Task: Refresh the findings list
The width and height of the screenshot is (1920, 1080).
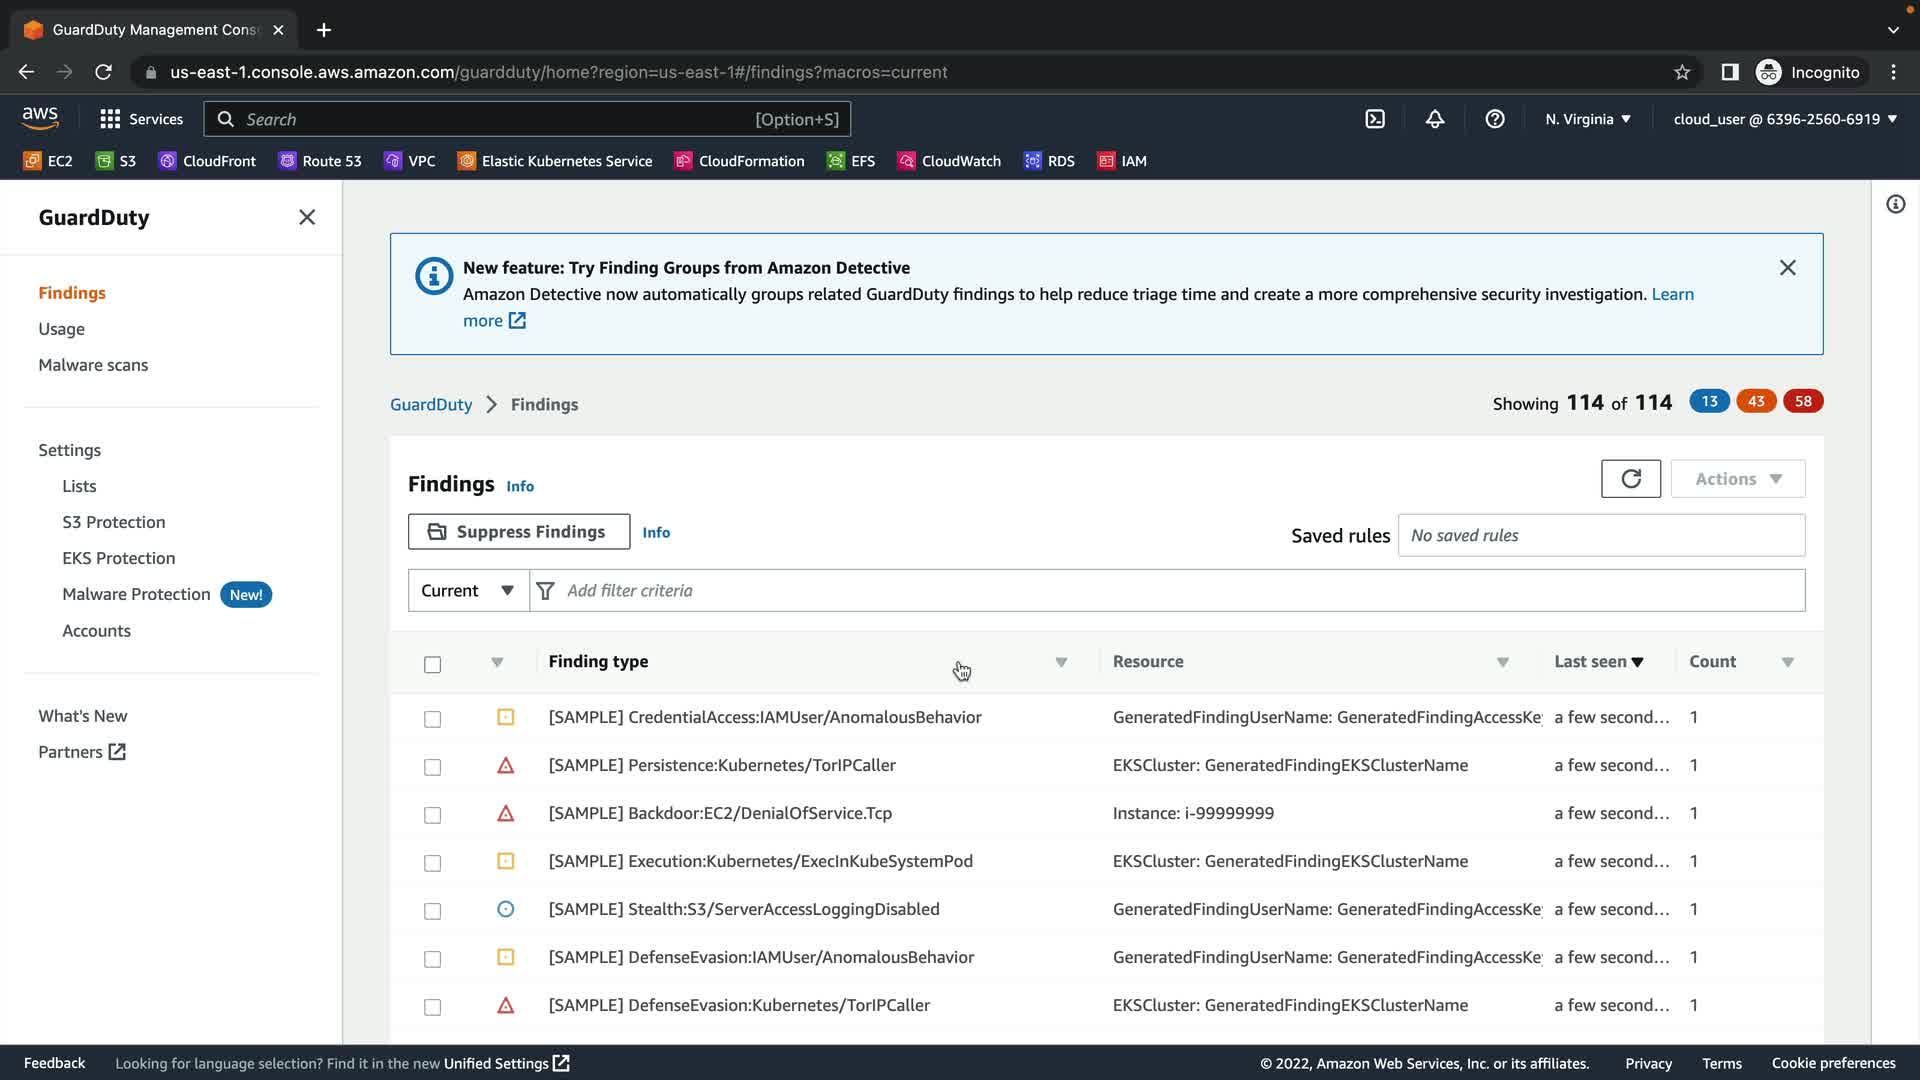Action: (x=1630, y=479)
